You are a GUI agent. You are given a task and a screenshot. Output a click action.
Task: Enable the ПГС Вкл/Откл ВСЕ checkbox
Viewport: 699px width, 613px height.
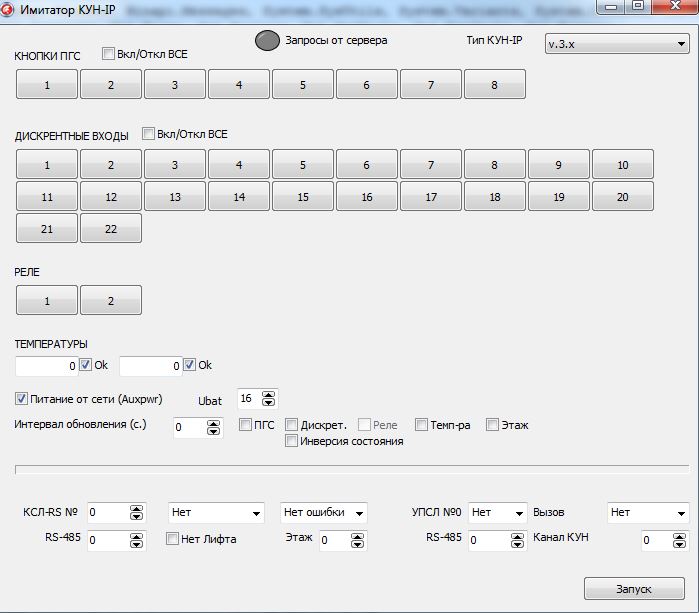(108, 54)
